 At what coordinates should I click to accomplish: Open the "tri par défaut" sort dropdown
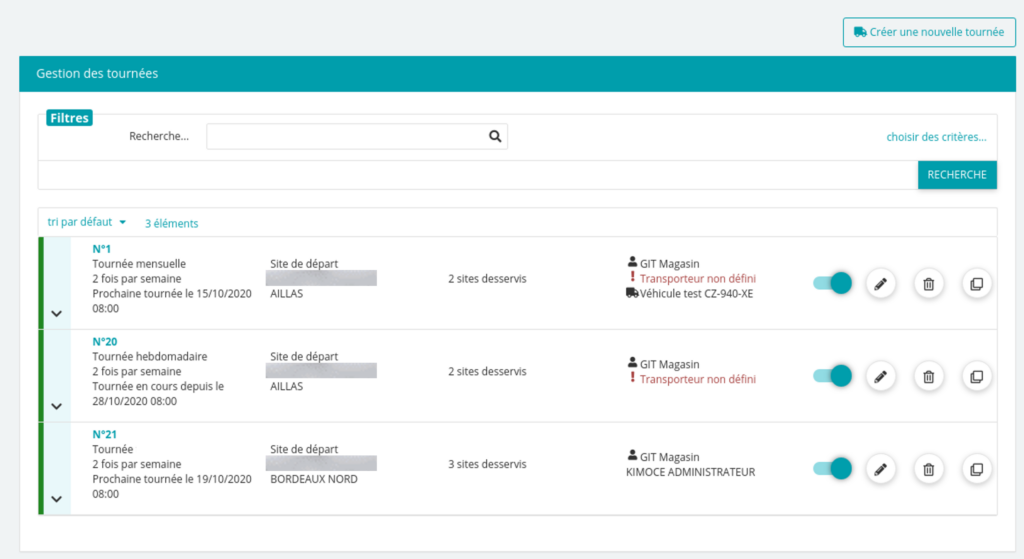tap(87, 222)
